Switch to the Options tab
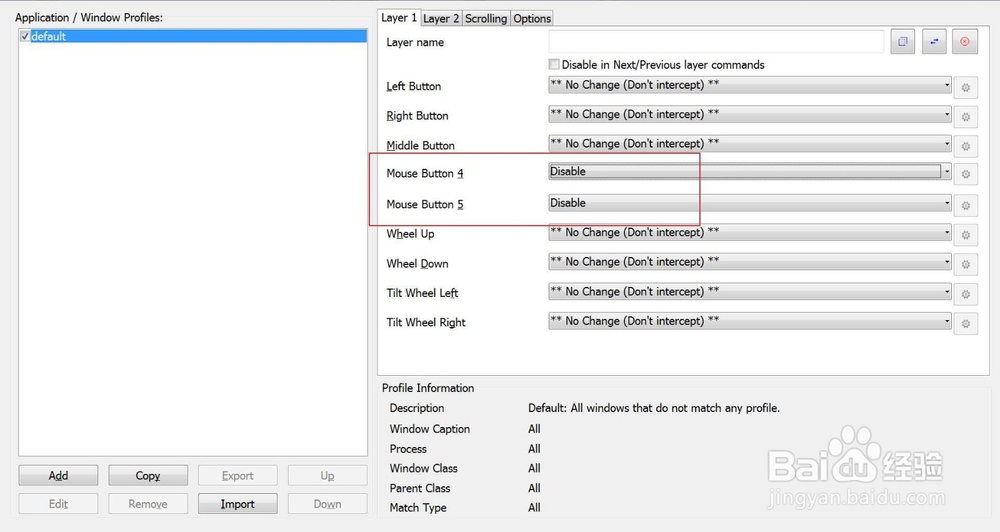The width and height of the screenshot is (1000, 532). click(532, 18)
